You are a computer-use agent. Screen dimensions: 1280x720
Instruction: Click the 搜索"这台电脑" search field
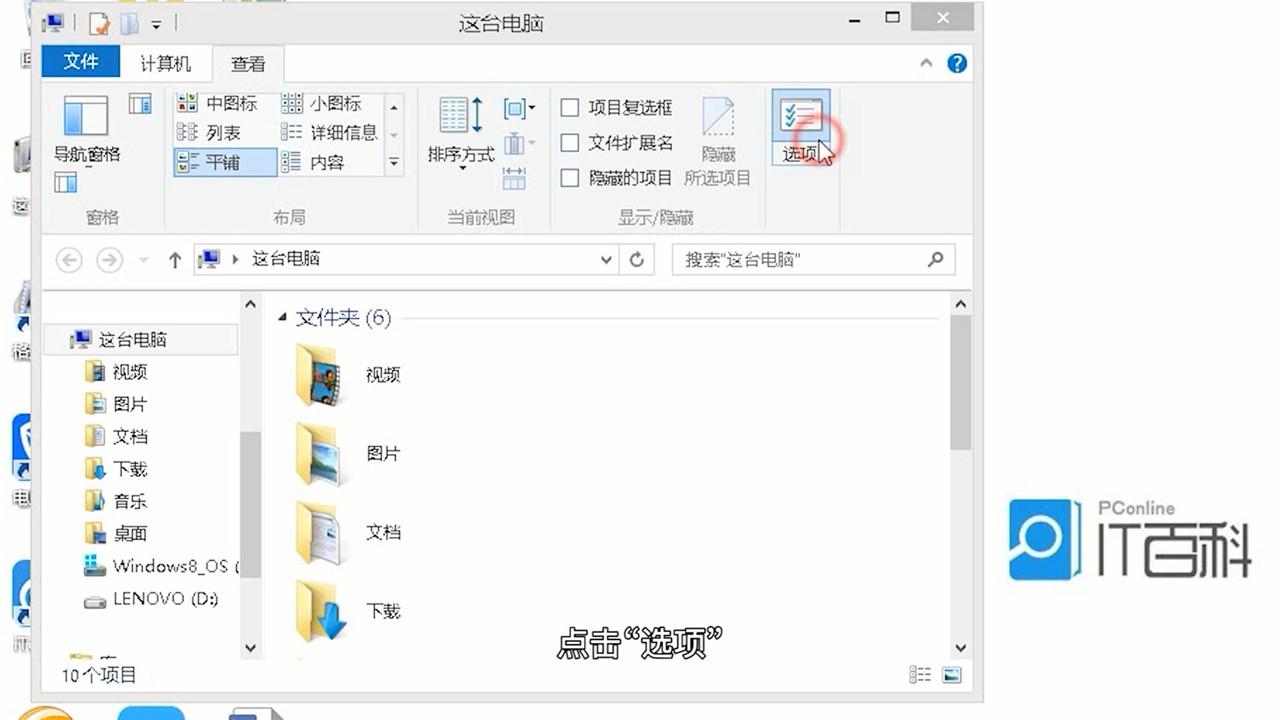coord(813,259)
